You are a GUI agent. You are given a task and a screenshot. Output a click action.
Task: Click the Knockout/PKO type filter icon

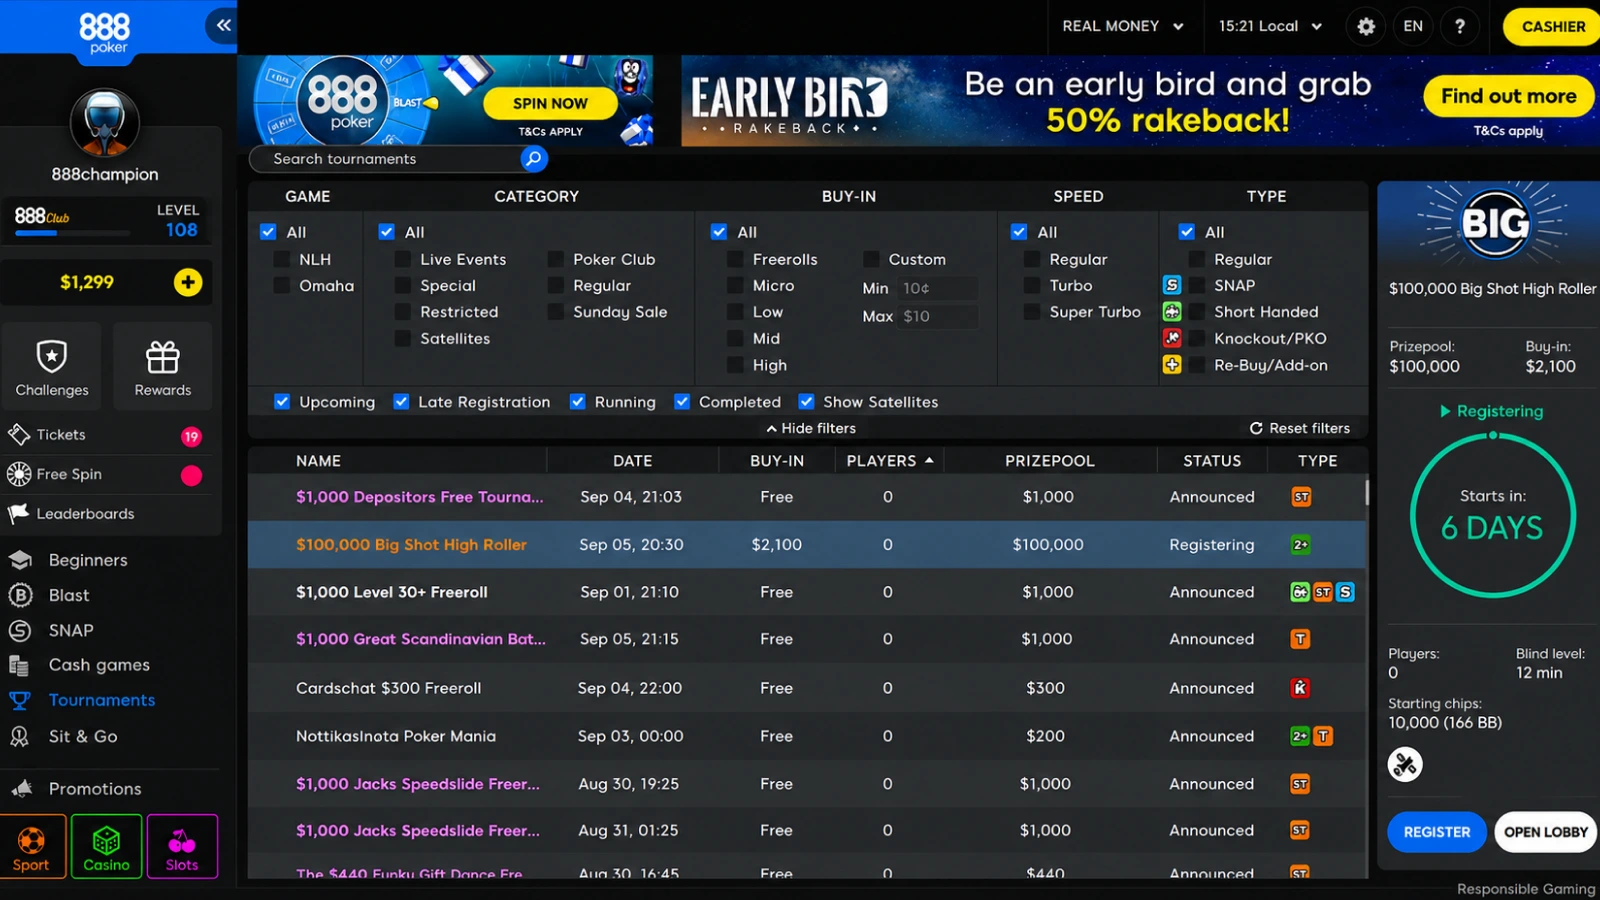1172,338
